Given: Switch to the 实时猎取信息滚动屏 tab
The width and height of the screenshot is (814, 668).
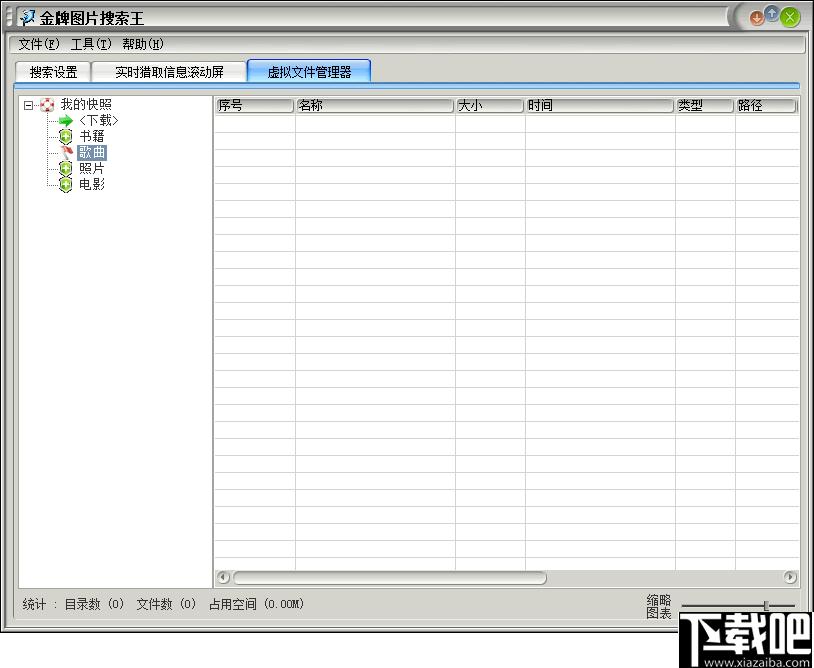Looking at the screenshot, I should 169,72.
